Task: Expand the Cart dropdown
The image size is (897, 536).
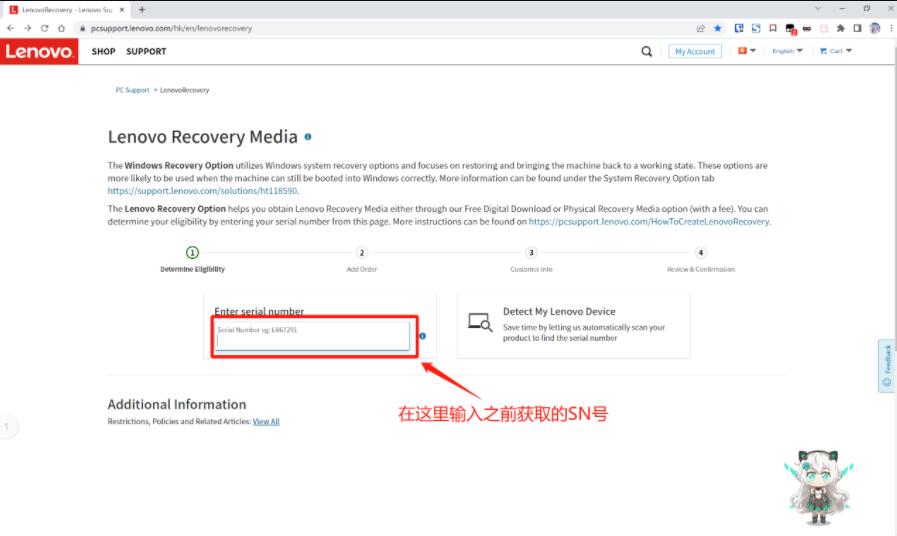Action: click(836, 51)
